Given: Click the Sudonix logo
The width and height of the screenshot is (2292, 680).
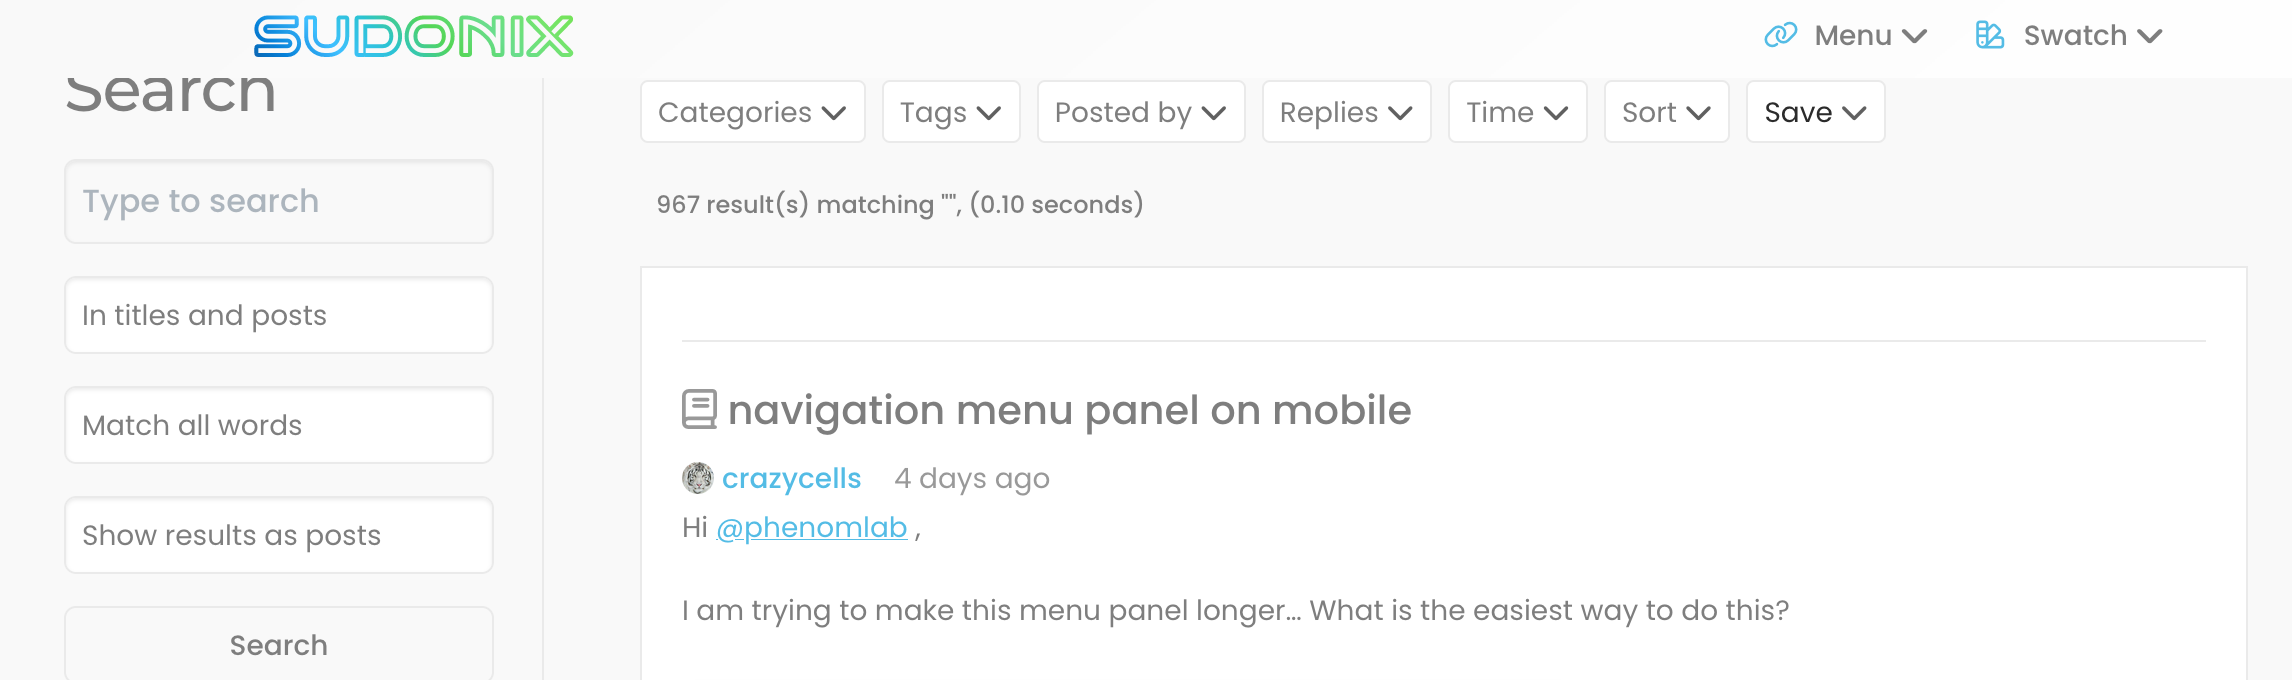Looking at the screenshot, I should coord(413,37).
